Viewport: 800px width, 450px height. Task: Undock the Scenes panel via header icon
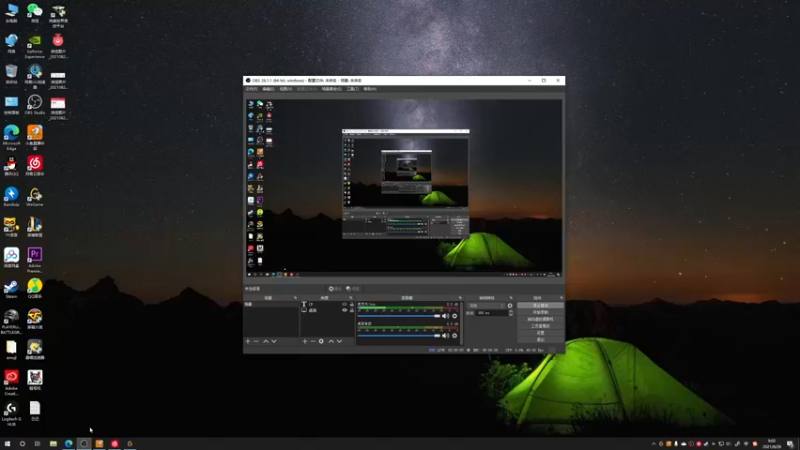pos(295,298)
